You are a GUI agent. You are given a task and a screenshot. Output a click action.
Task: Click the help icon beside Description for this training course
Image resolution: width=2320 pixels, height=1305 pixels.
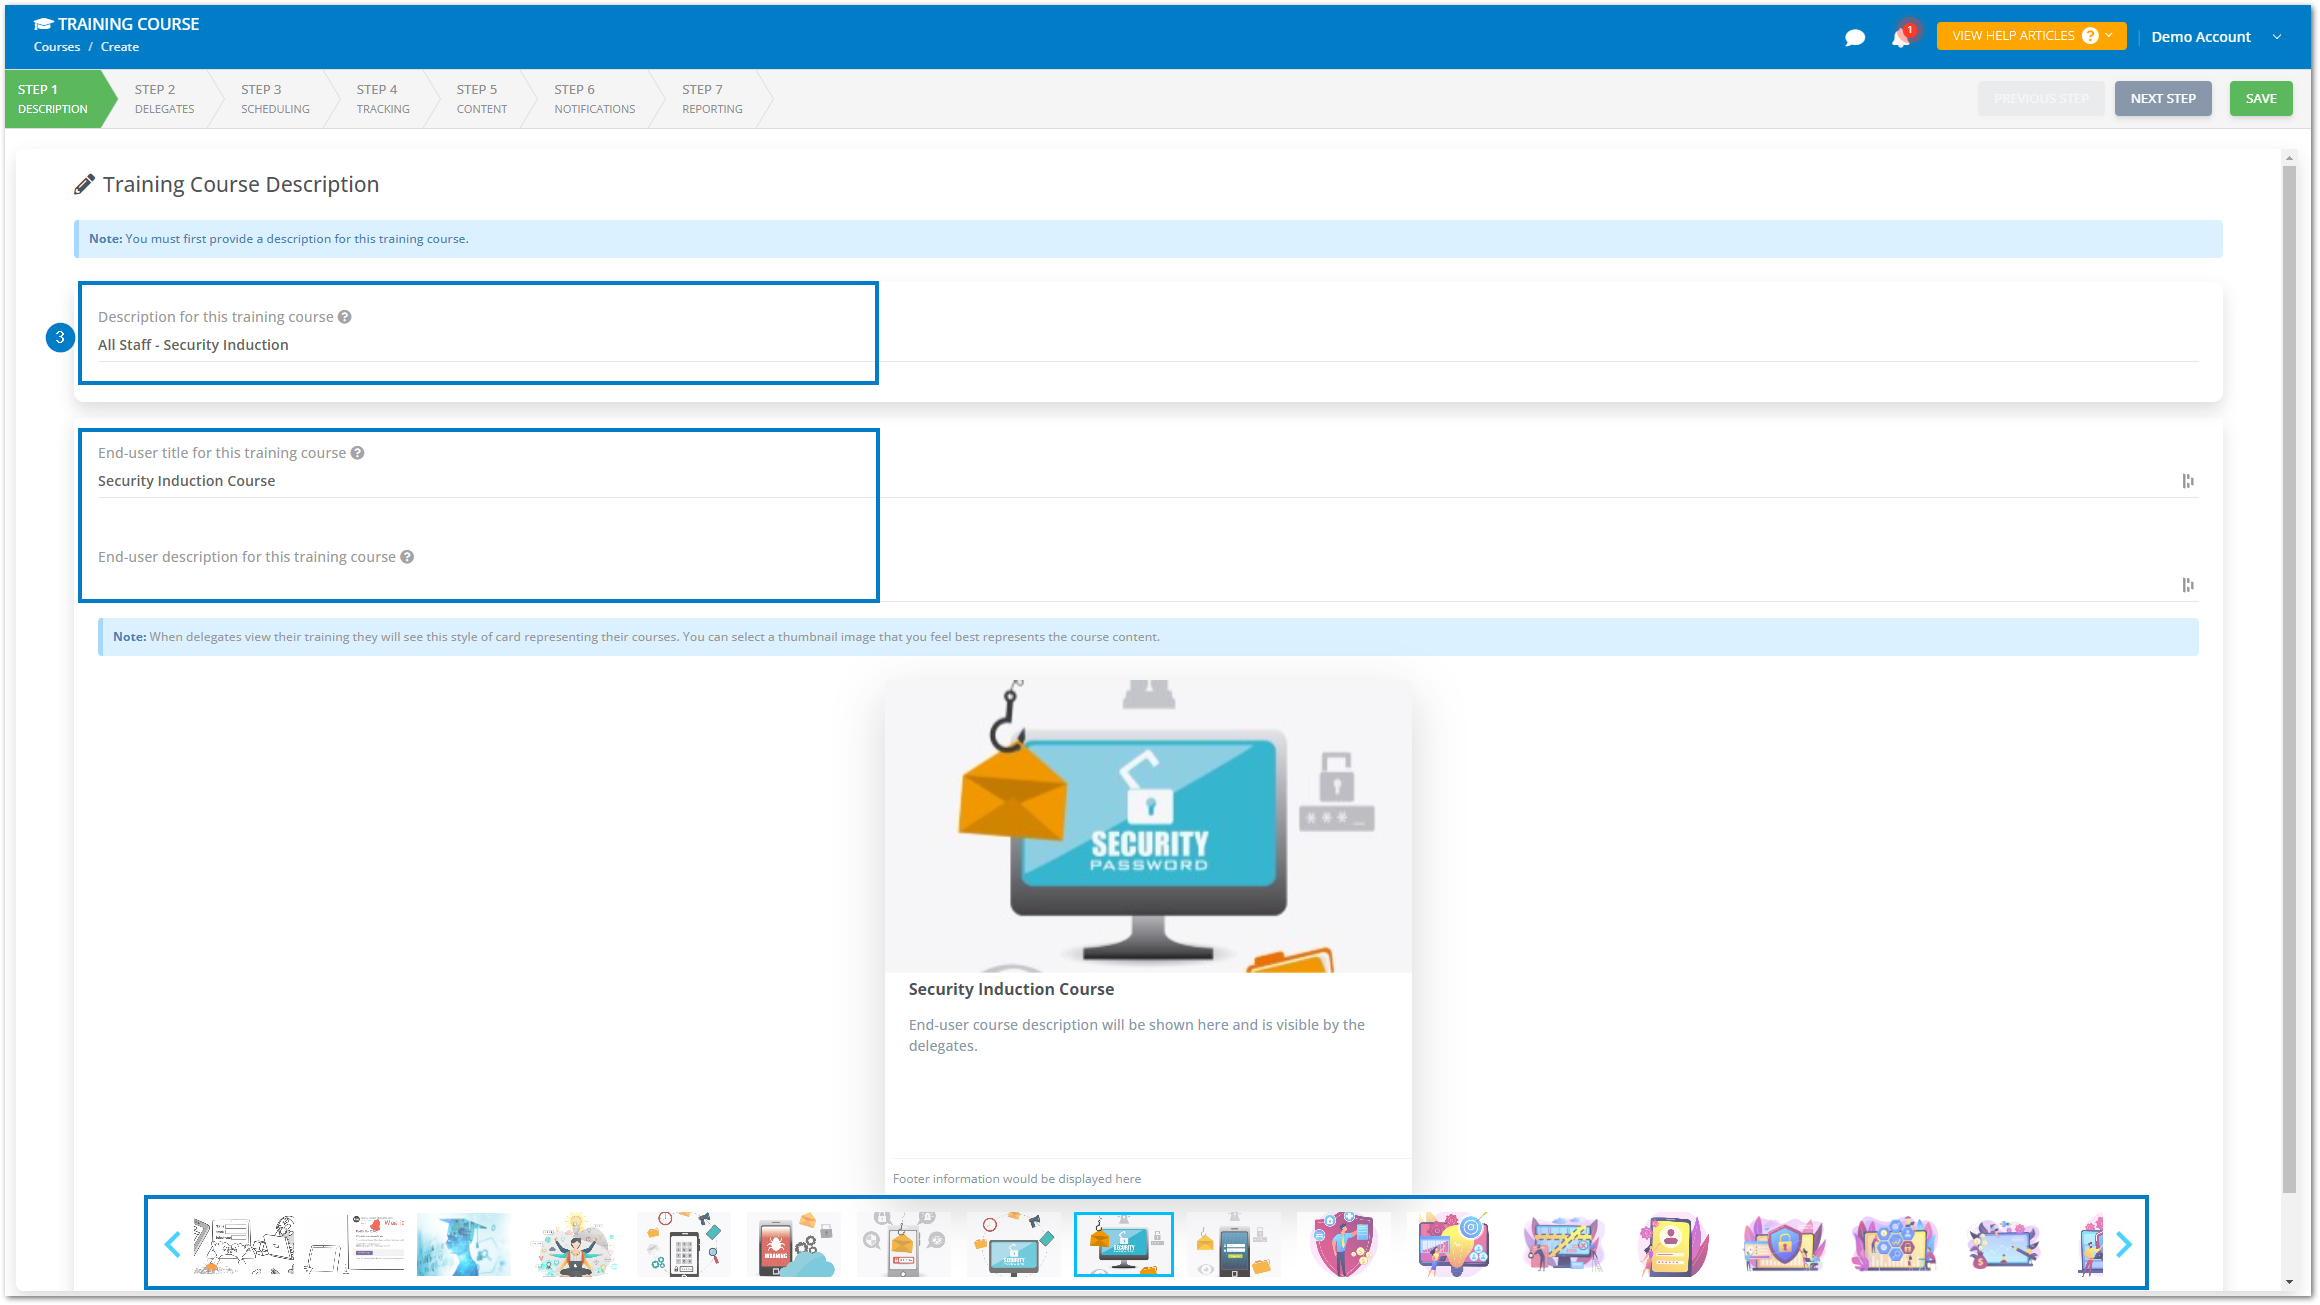click(345, 317)
